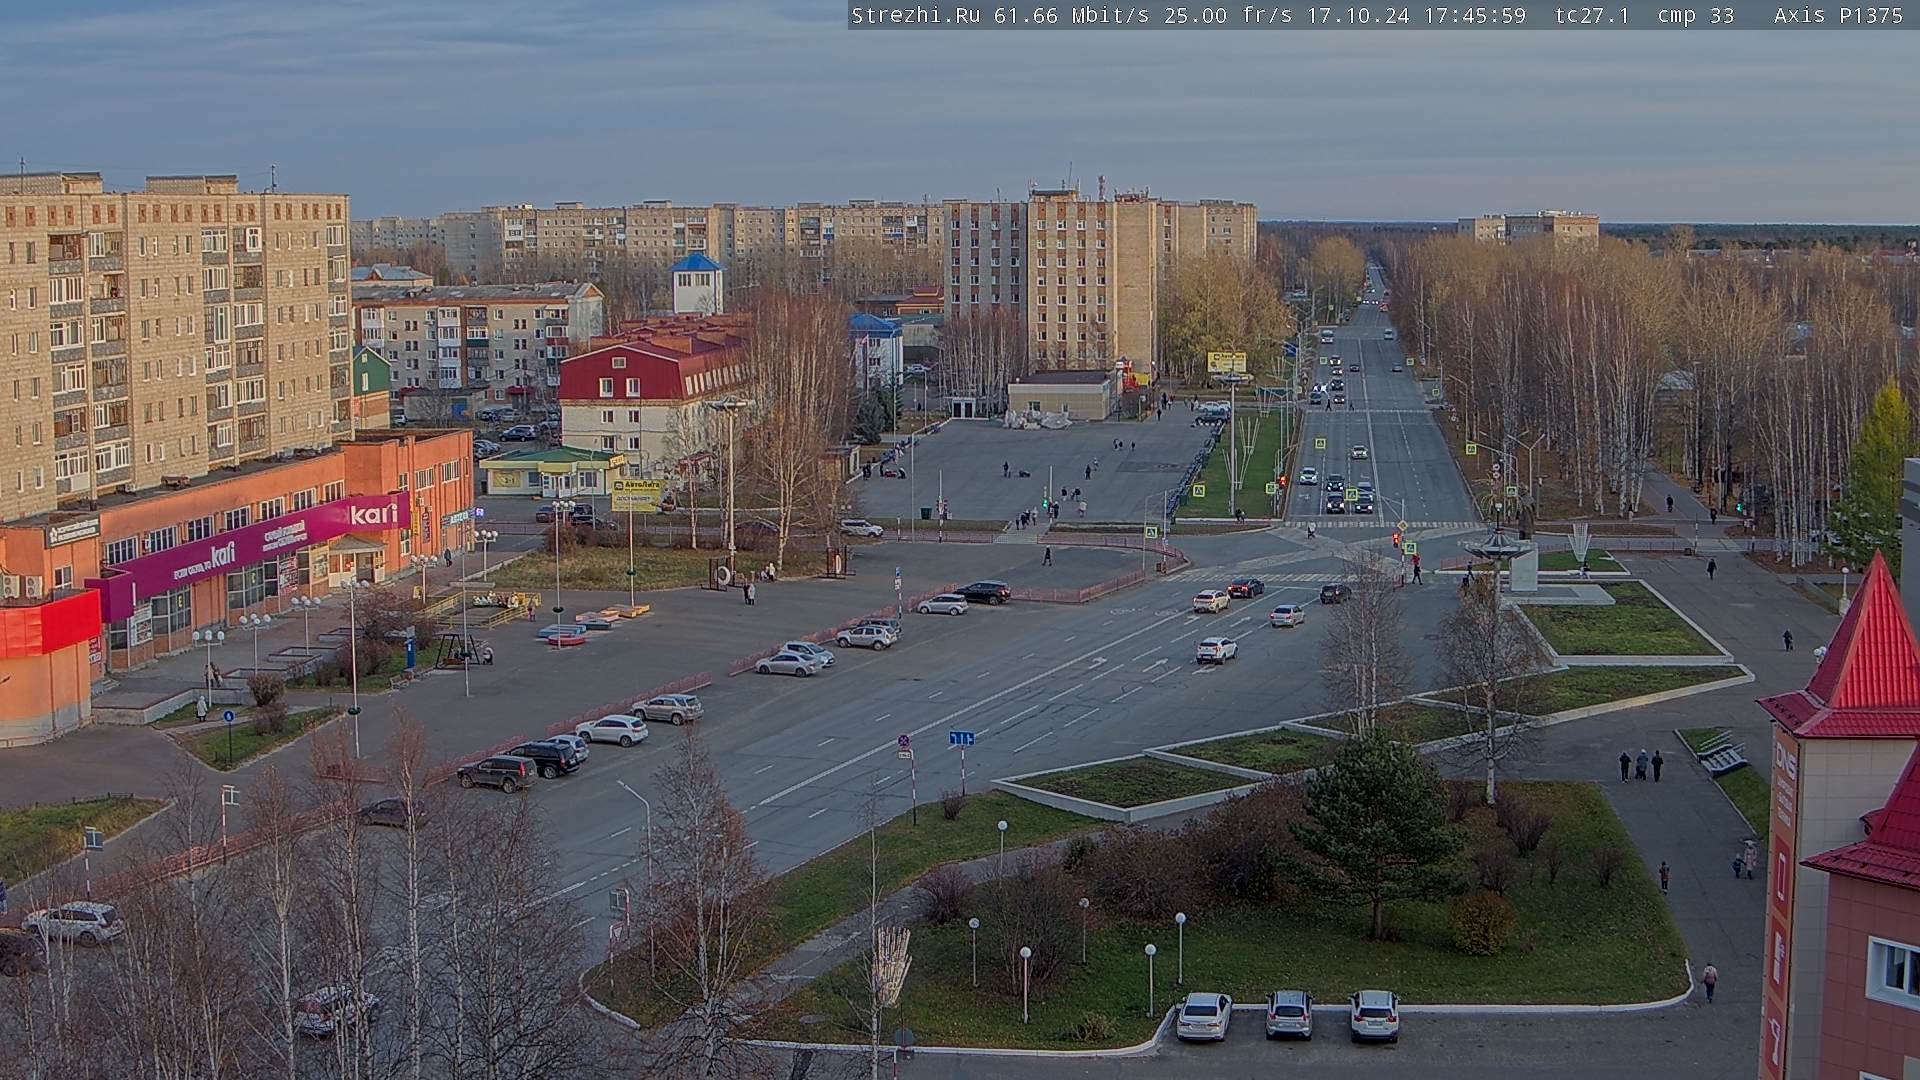Click the 17:45:59 time stamp
Screen dimensions: 1920x1080
1475,15
